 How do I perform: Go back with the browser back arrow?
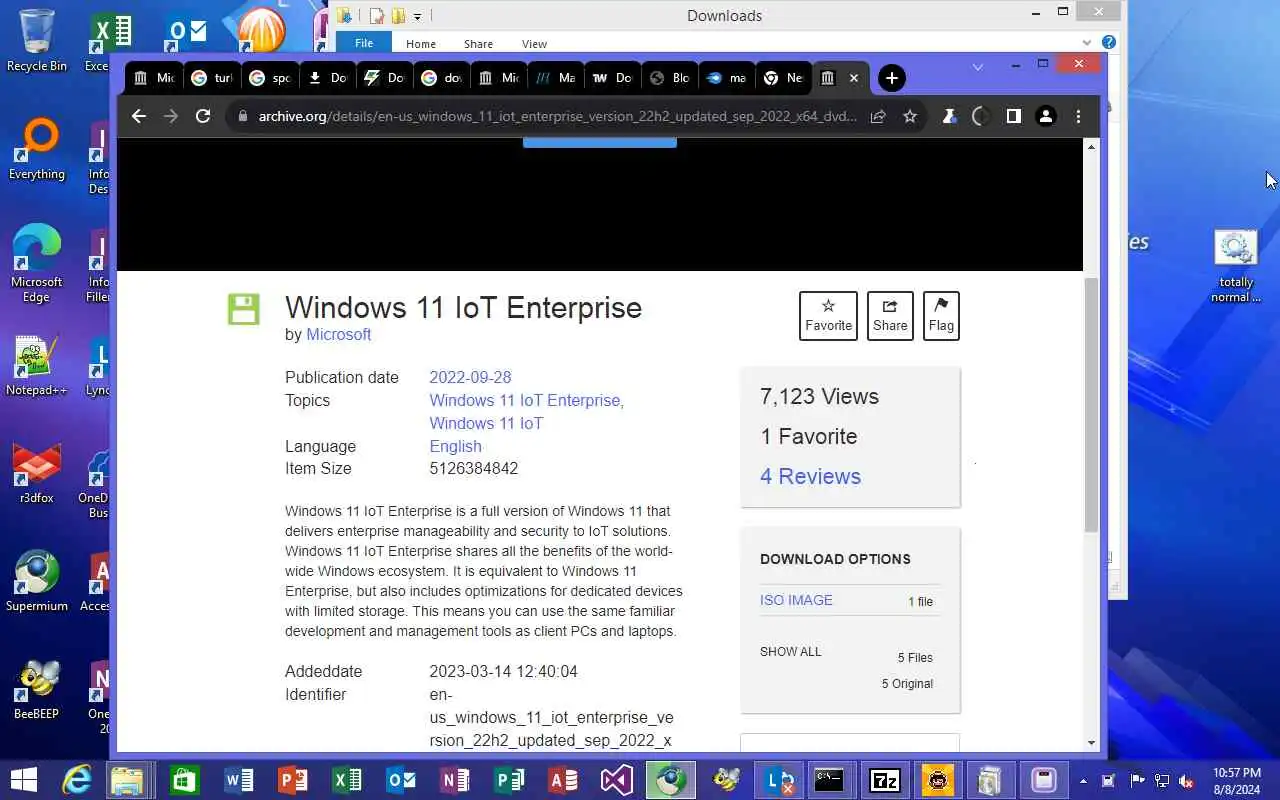tap(139, 116)
